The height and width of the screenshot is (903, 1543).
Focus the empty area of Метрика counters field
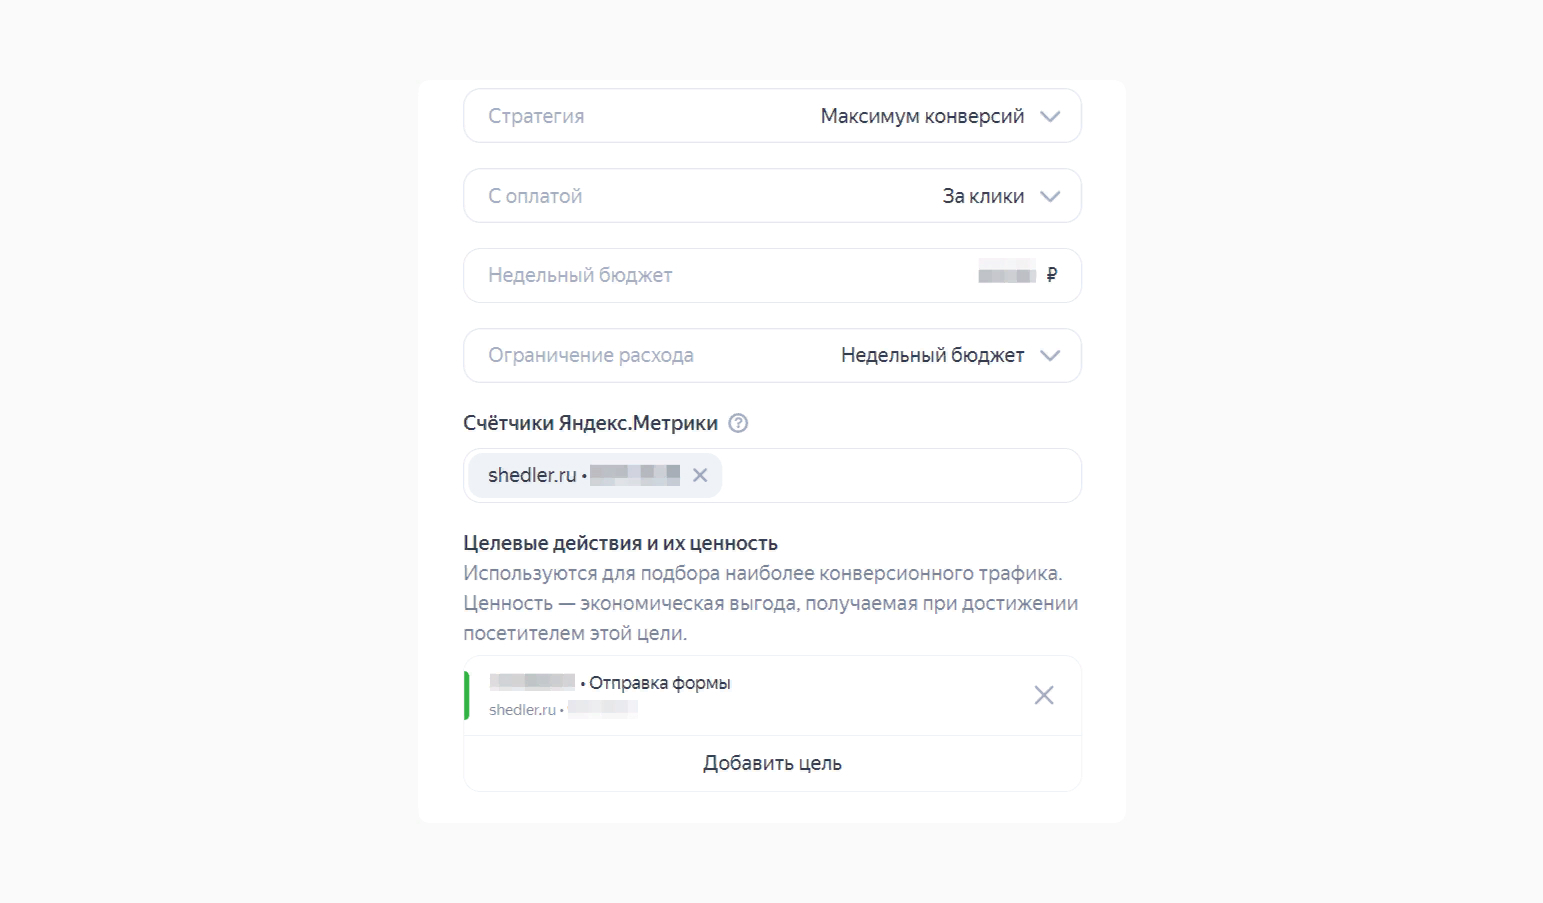[900, 475]
